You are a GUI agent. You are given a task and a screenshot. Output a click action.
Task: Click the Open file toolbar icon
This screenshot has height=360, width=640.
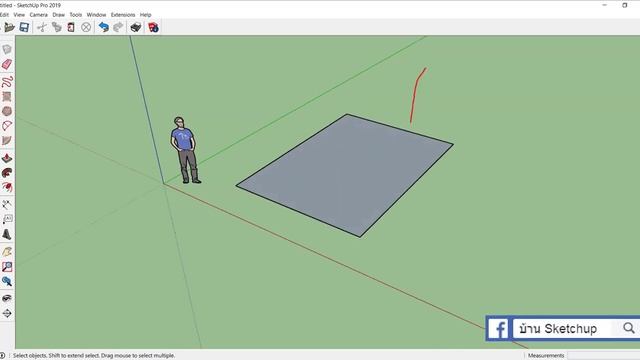click(x=9, y=27)
